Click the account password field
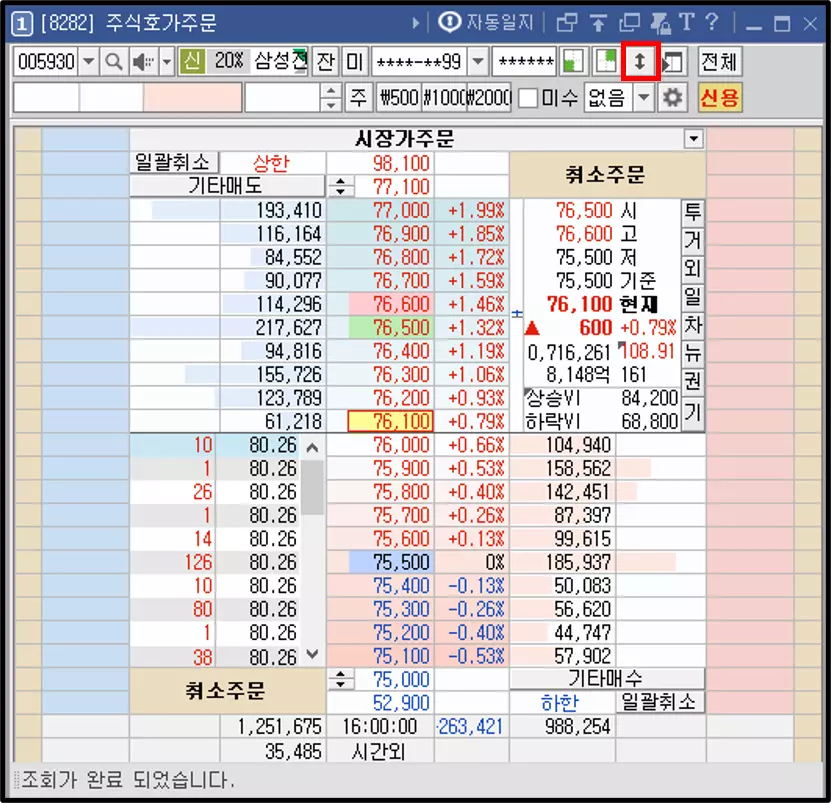This screenshot has width=831, height=803. pos(525,62)
